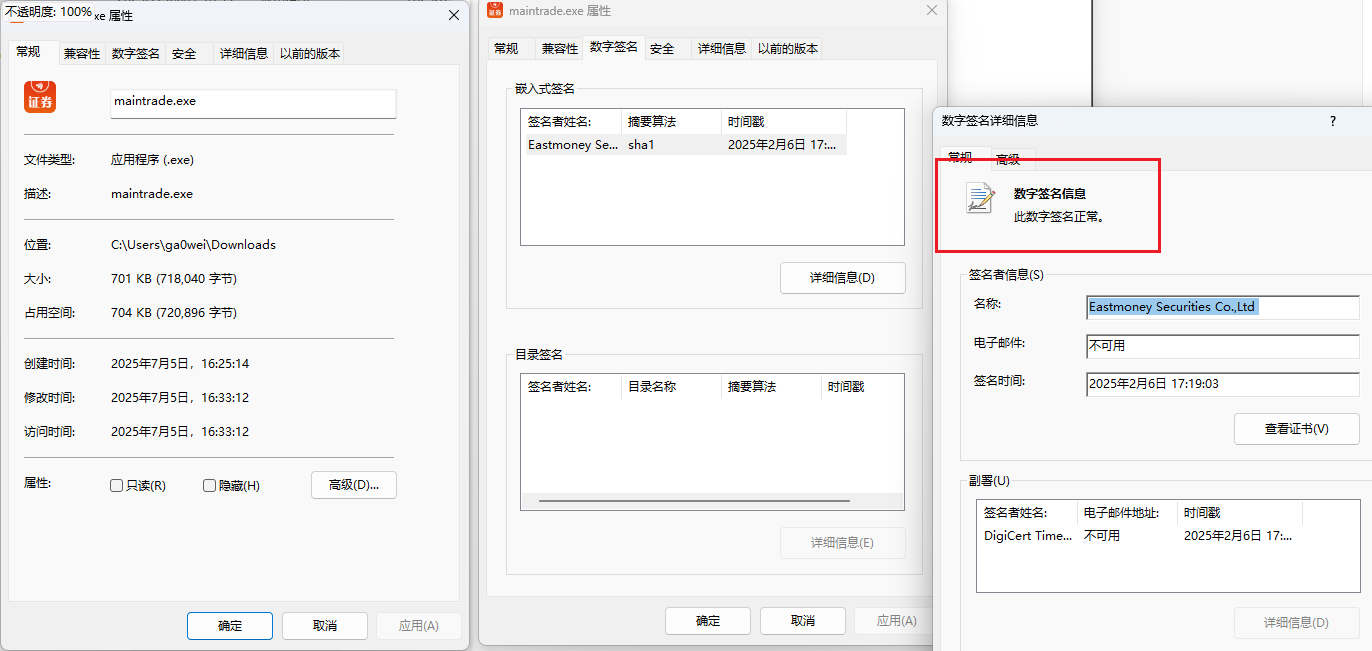Click the 占用空间 value 704 KB (720,896 字节)

174,313
